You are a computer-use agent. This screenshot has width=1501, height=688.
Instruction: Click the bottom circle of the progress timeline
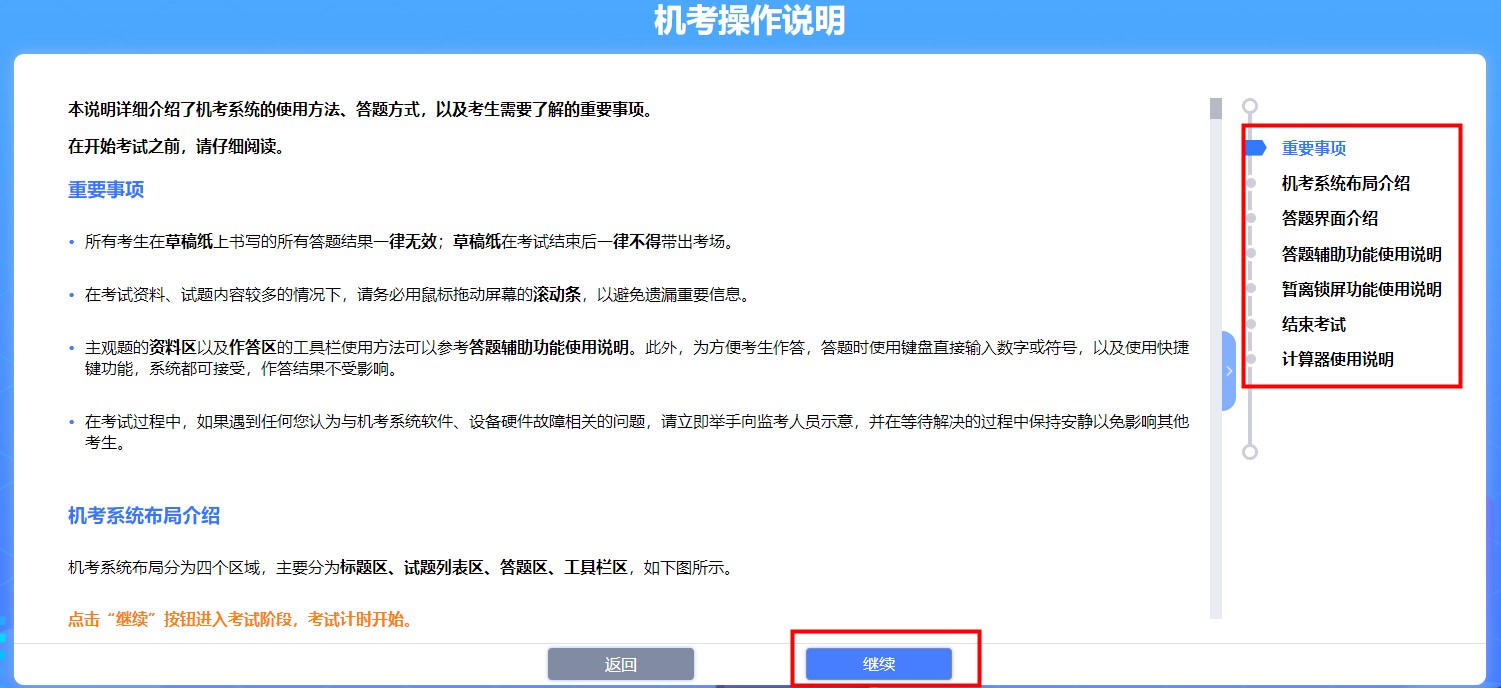tap(1251, 453)
